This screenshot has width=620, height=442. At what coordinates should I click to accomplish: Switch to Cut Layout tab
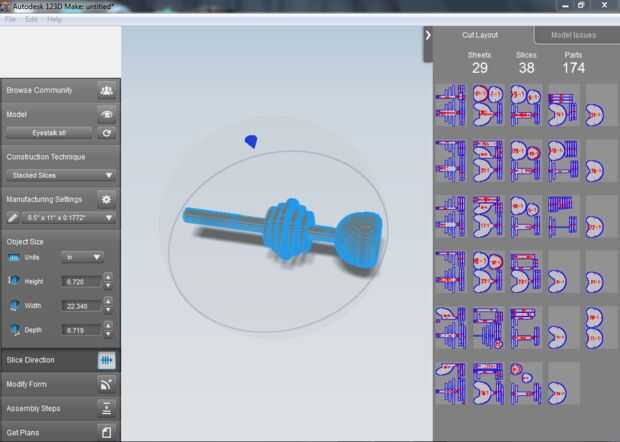[x=480, y=35]
